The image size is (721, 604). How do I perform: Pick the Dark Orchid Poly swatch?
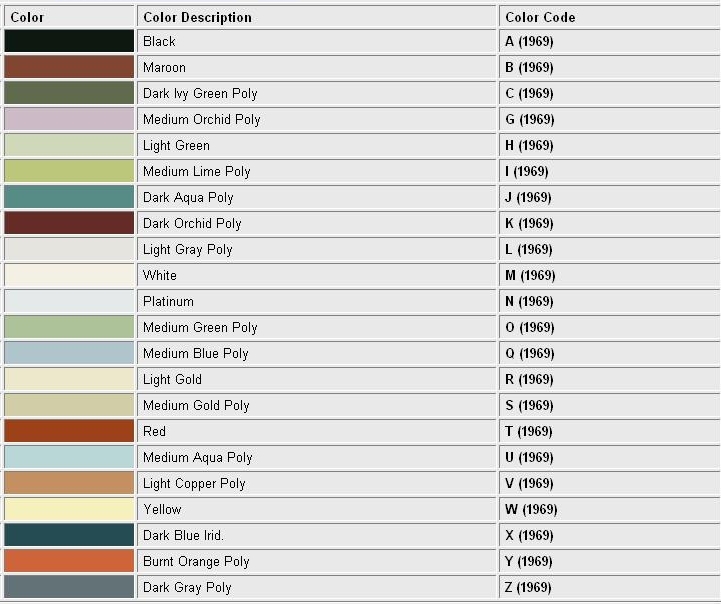point(69,223)
